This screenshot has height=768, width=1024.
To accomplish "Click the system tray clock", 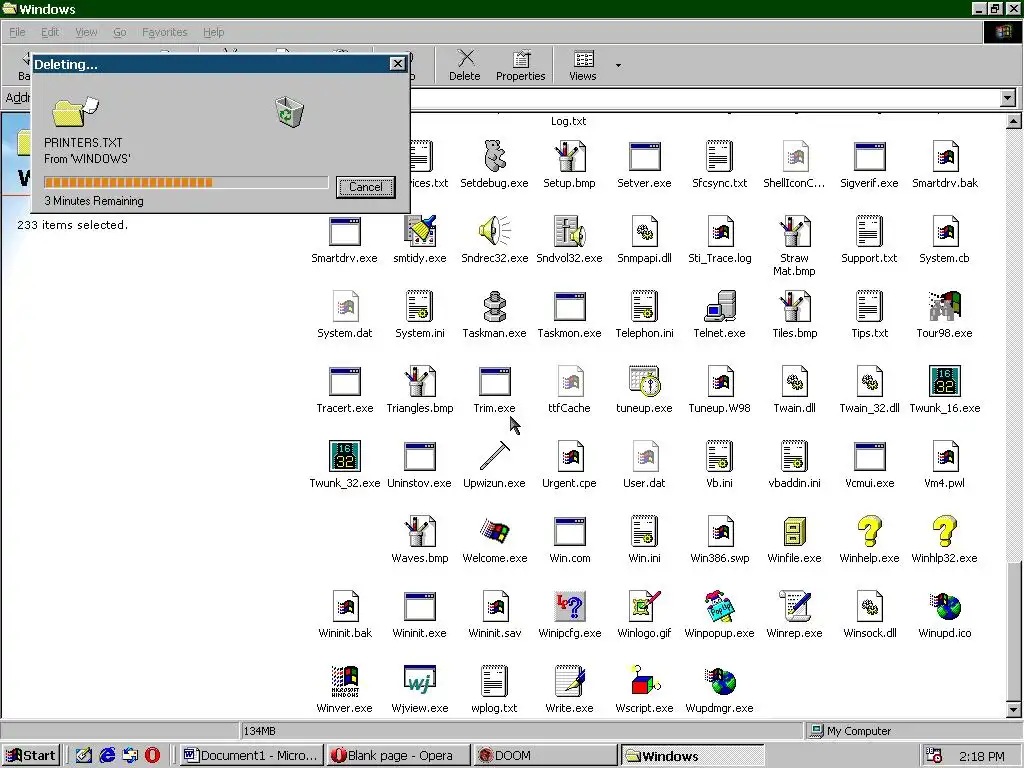I will (982, 756).
